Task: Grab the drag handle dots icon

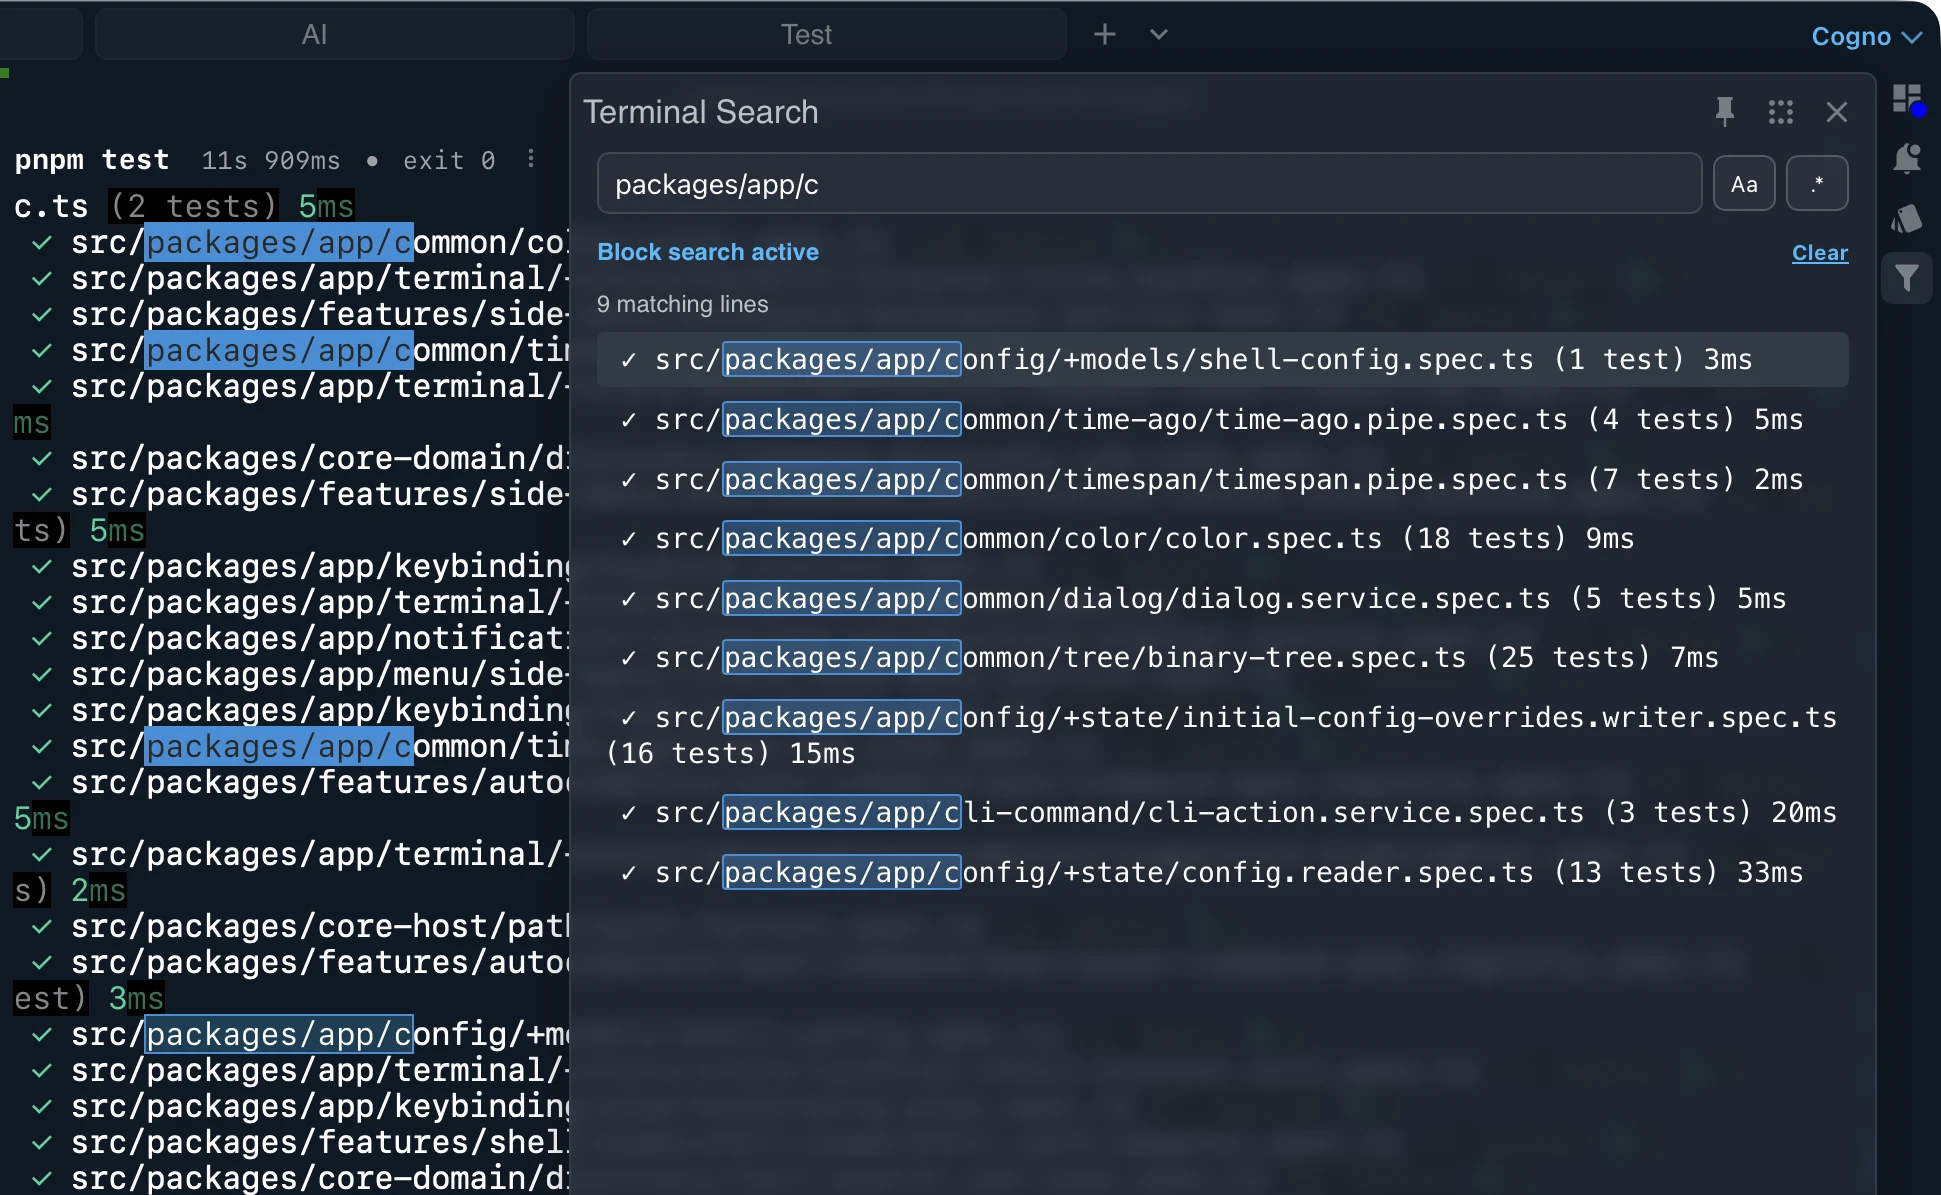Action: pyautogui.click(x=1781, y=112)
